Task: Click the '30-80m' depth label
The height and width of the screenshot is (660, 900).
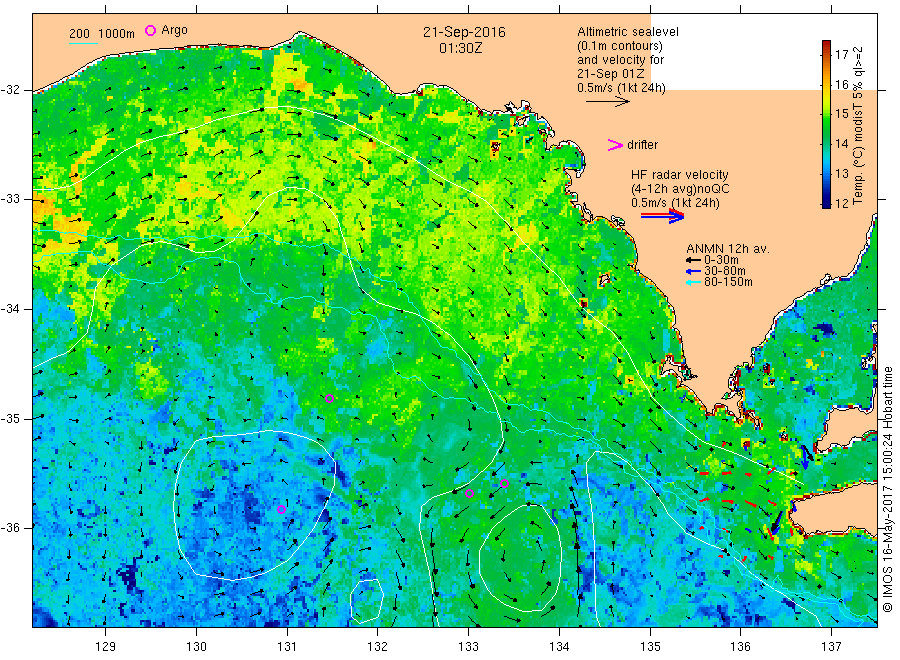Action: 725,271
